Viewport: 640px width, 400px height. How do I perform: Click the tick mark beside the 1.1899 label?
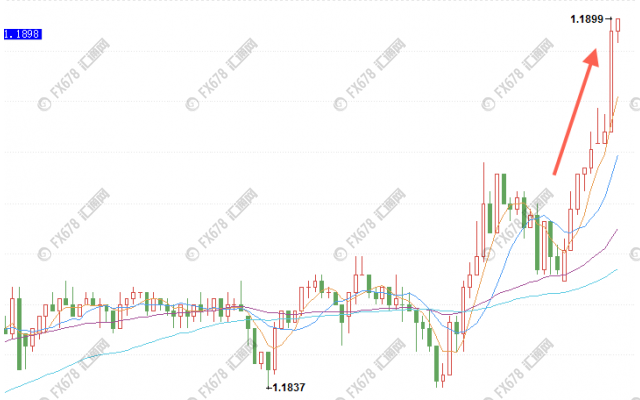click(608, 19)
